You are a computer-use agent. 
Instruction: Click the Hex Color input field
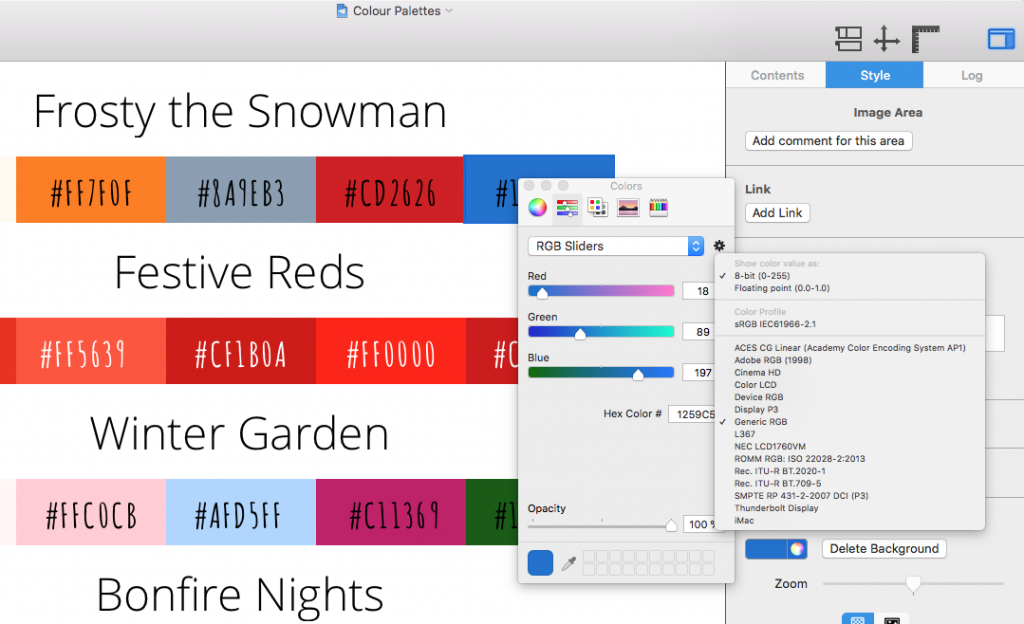coord(694,412)
